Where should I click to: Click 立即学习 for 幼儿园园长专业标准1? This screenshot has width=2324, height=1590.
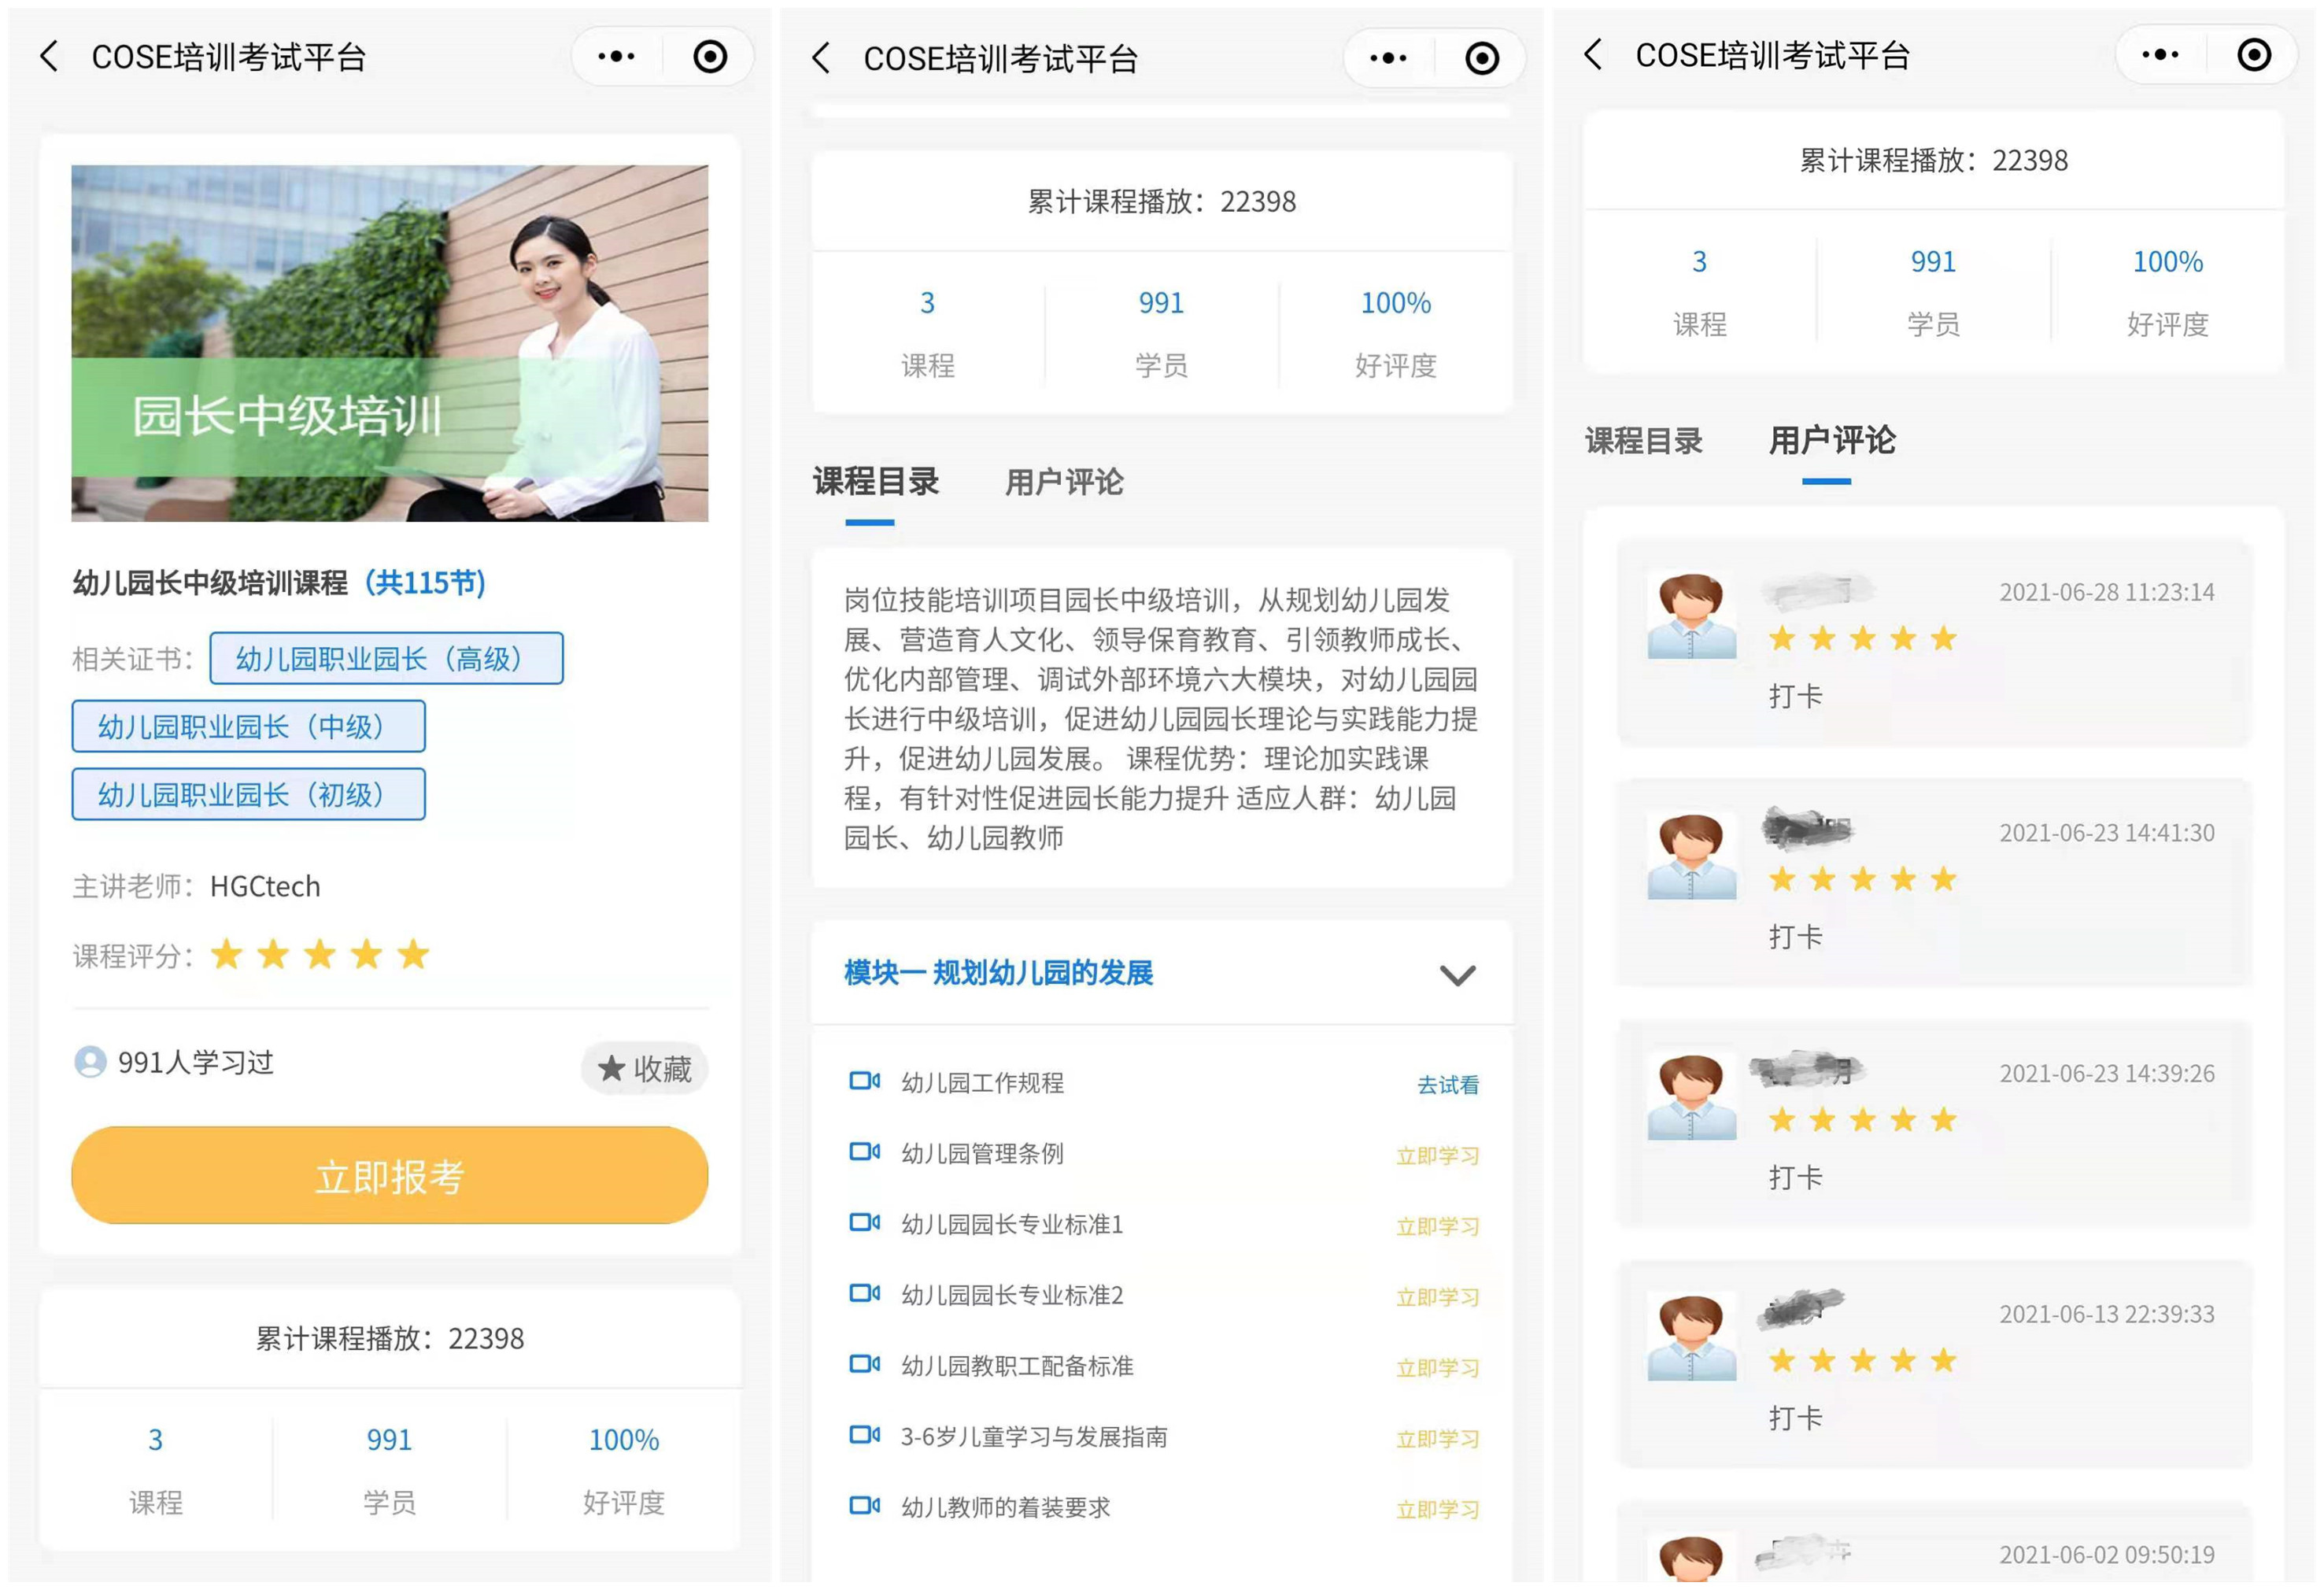(x=1437, y=1227)
